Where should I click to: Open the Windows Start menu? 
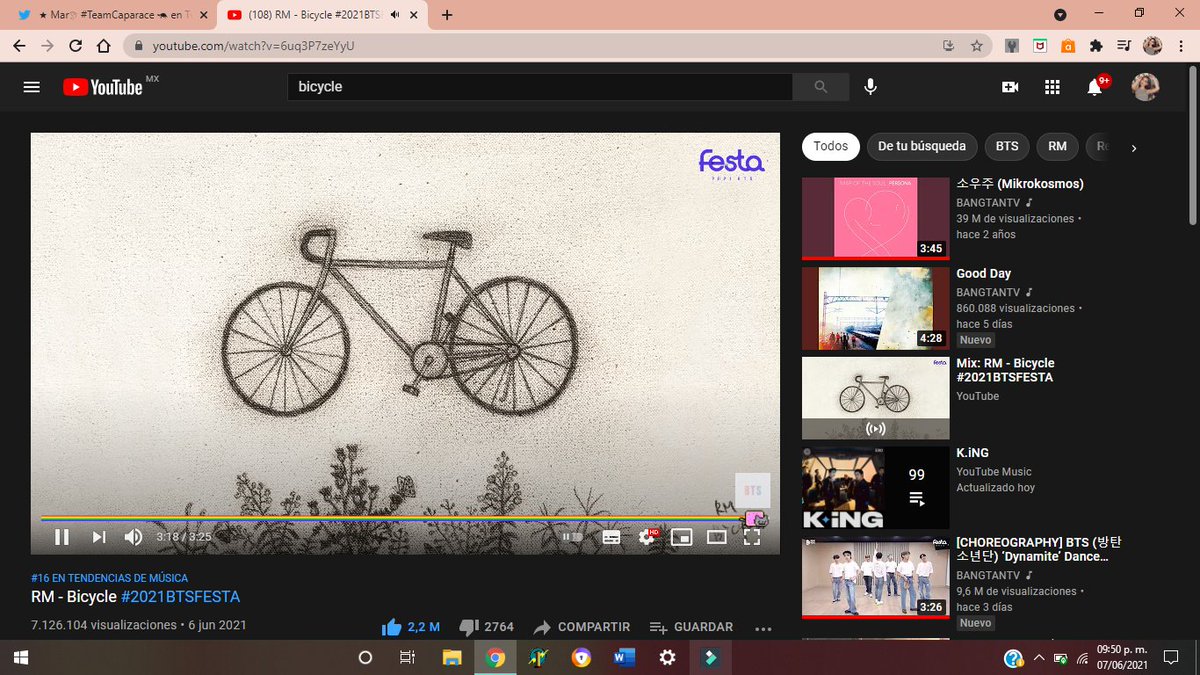(x=22, y=657)
